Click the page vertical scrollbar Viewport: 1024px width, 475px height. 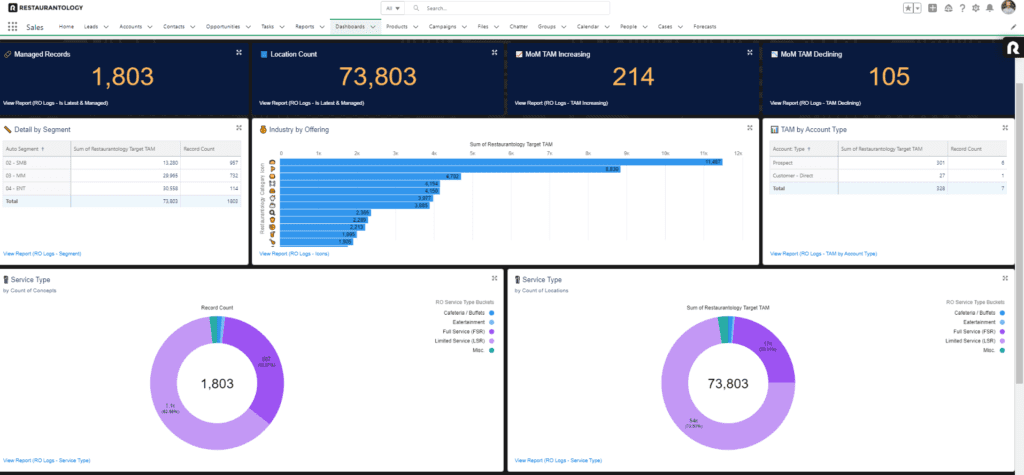pos(1019,222)
